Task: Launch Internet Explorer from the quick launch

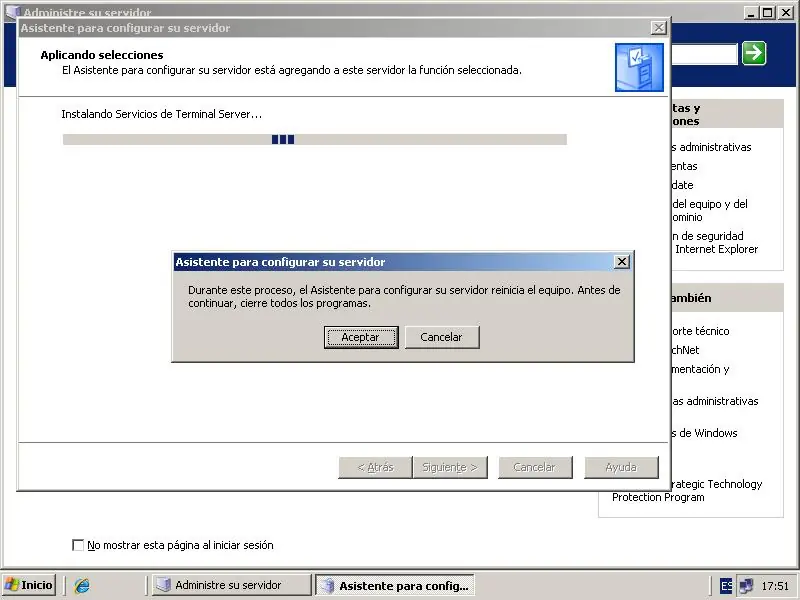Action: [x=82, y=585]
